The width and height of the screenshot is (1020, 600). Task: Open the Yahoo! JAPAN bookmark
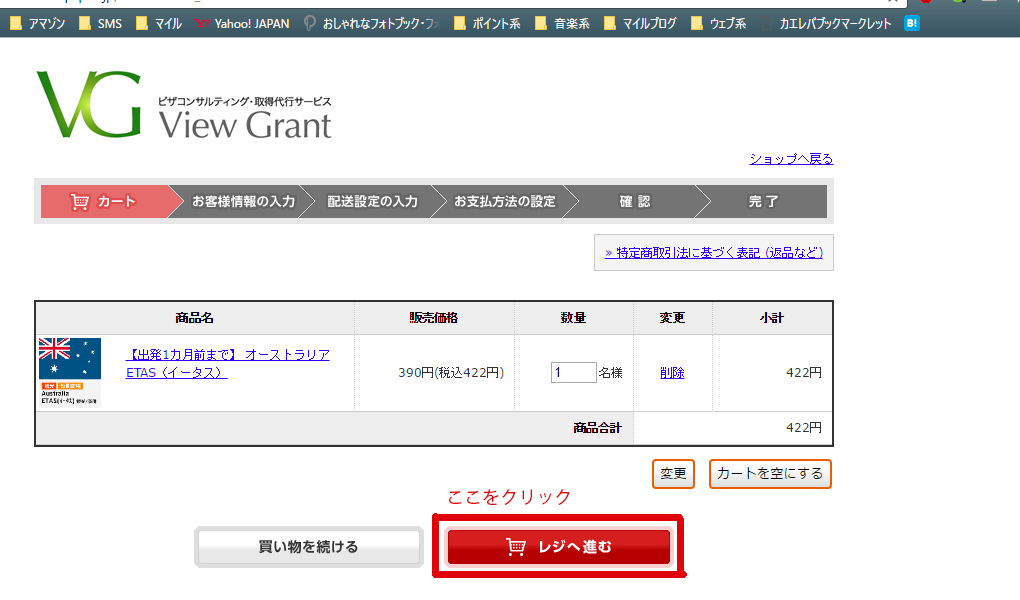coord(242,23)
